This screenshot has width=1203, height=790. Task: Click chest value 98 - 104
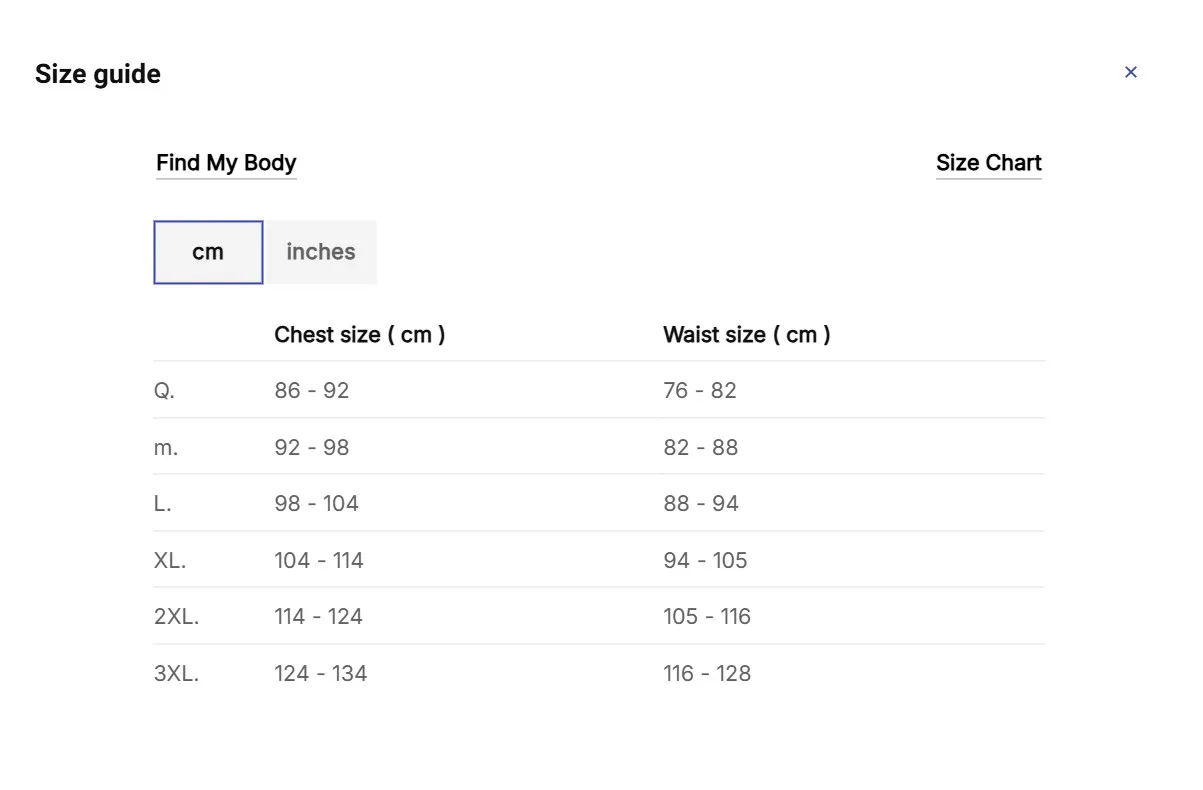317,503
